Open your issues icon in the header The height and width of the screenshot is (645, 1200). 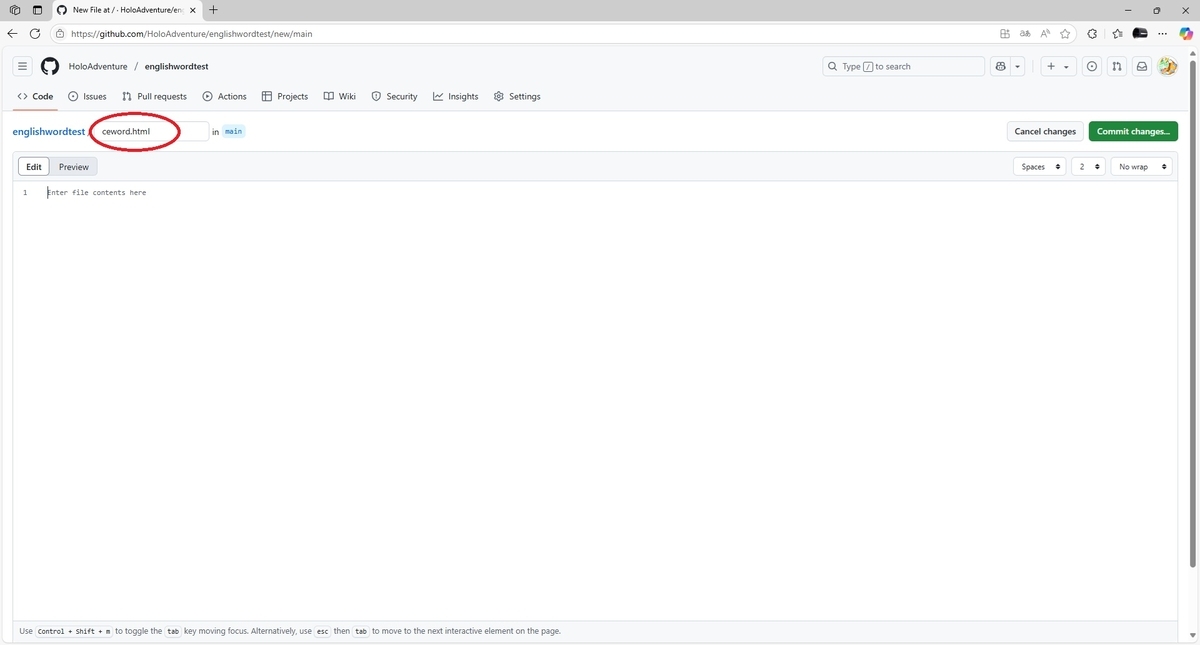1091,66
